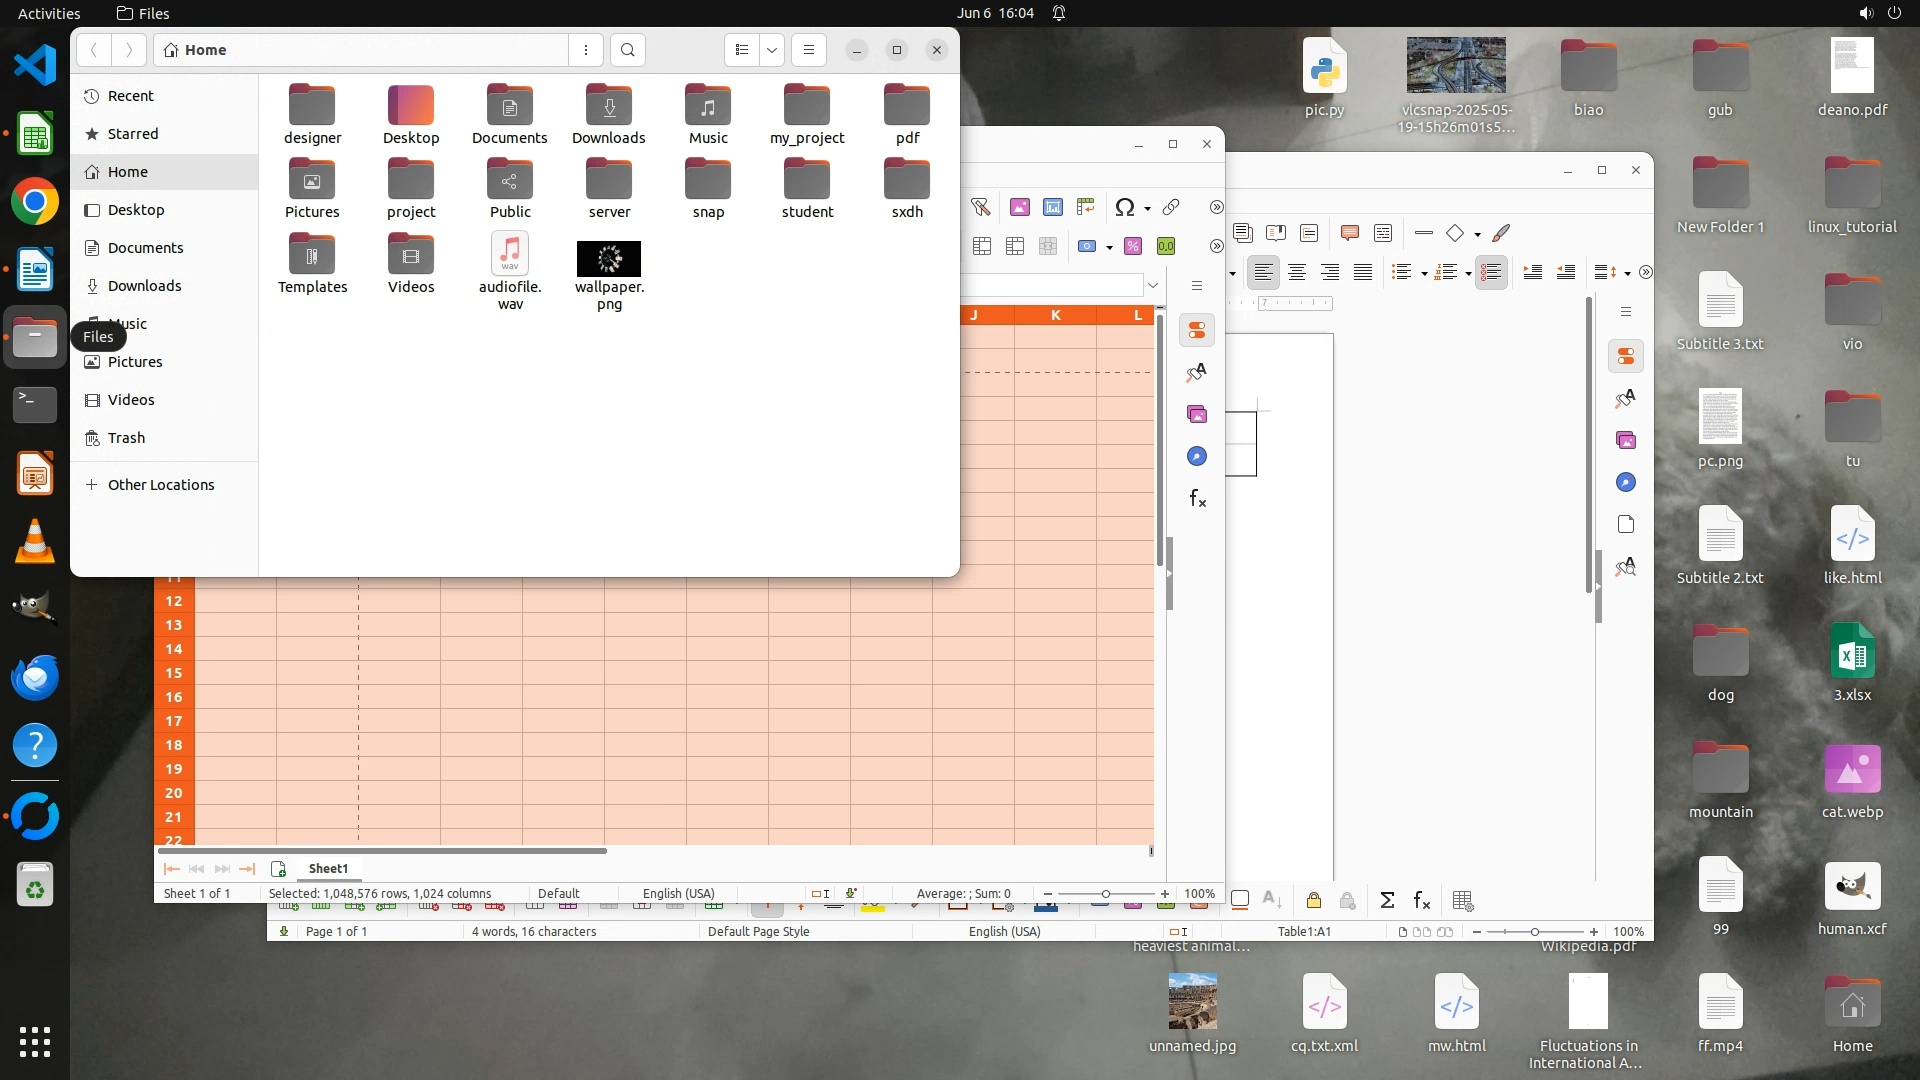Insert special character with Omega icon
Screen dimensions: 1920x1080
coord(1124,207)
